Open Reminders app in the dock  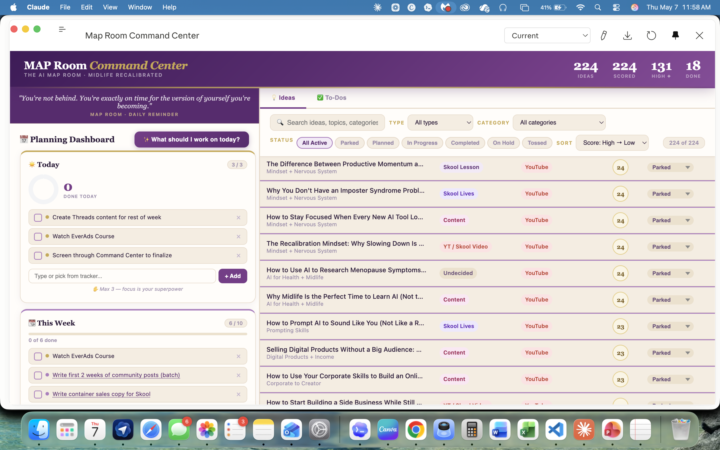235,430
